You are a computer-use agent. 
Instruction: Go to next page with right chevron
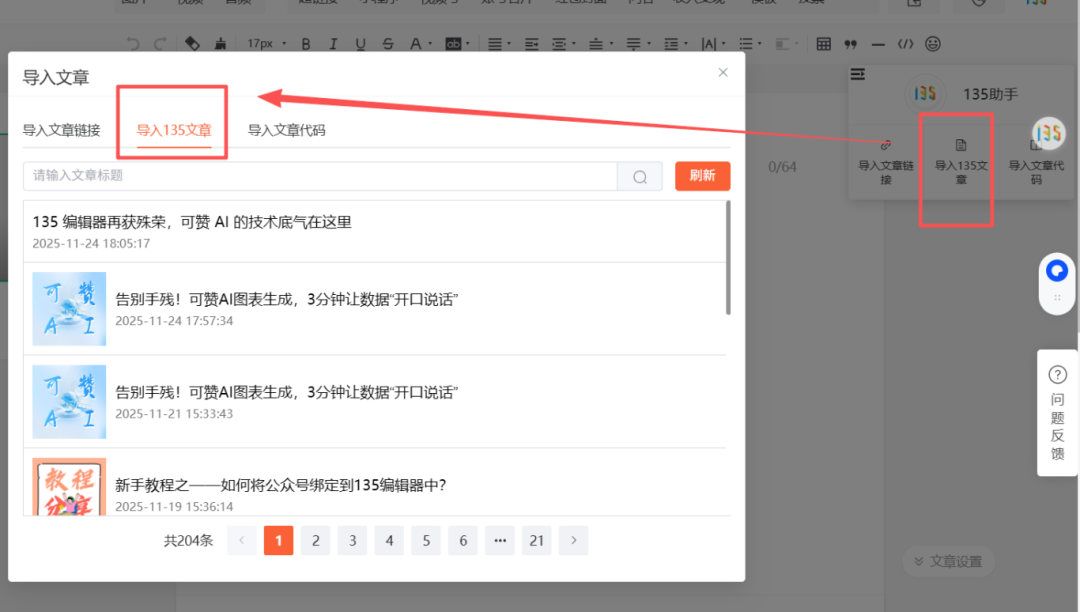pos(573,541)
